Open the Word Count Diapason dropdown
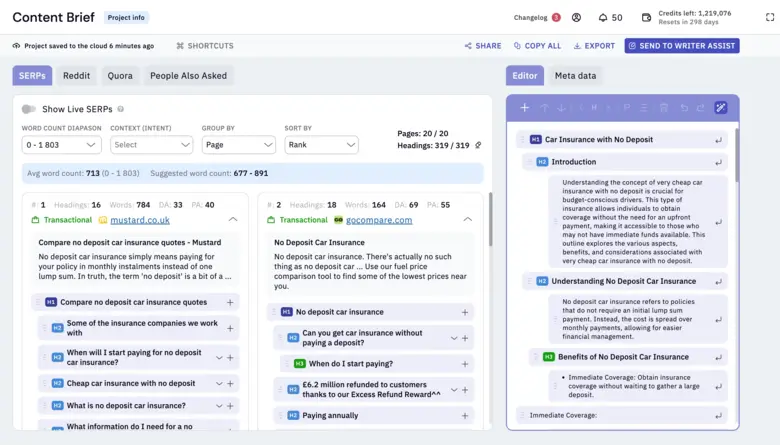This screenshot has height=445, width=780. pyautogui.click(x=62, y=145)
